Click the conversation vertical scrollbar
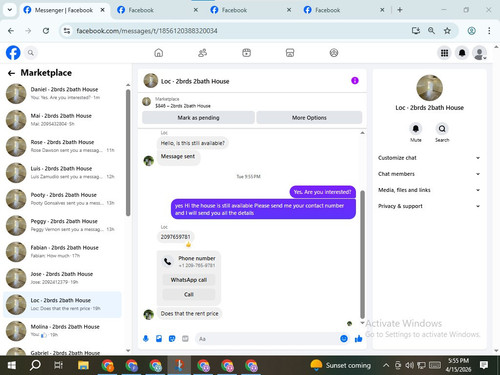 coord(362,254)
